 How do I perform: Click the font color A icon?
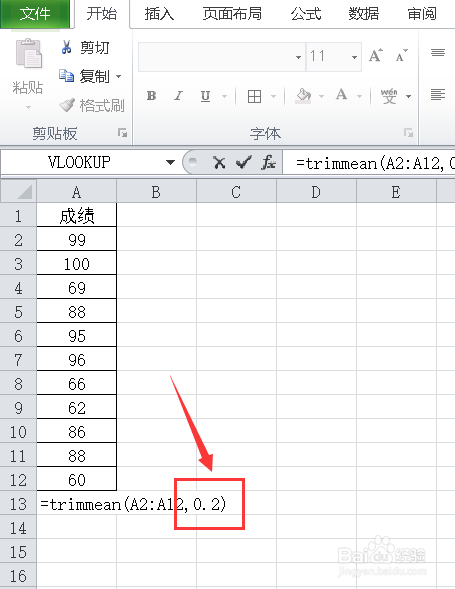[342, 94]
